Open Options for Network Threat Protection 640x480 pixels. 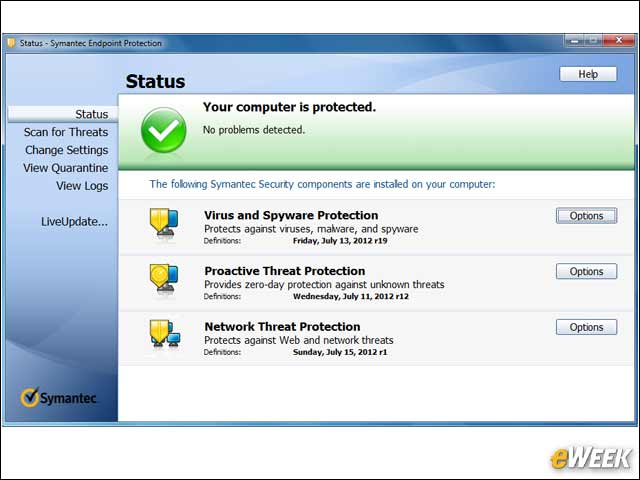tap(586, 327)
